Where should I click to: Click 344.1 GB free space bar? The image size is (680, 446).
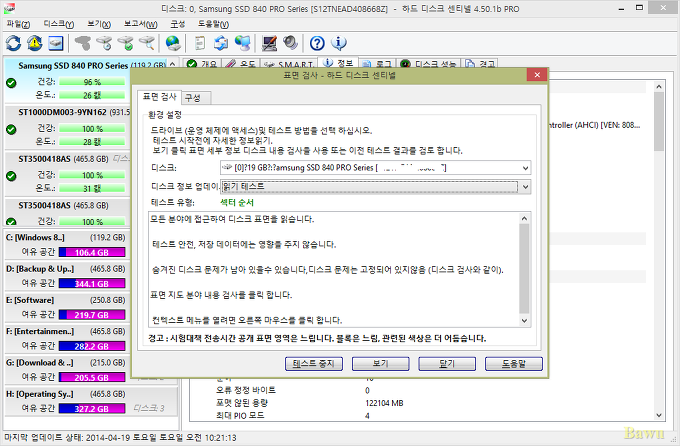[92, 284]
